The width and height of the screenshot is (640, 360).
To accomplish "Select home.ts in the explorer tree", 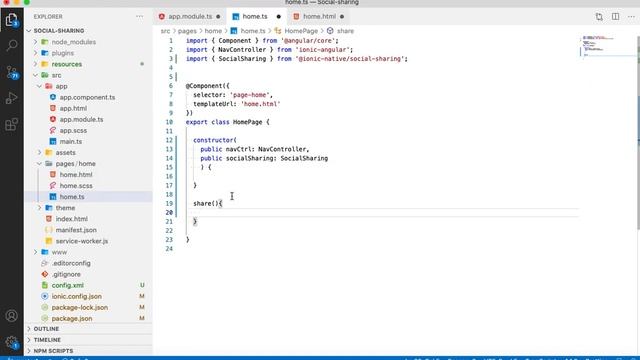I will [72, 196].
